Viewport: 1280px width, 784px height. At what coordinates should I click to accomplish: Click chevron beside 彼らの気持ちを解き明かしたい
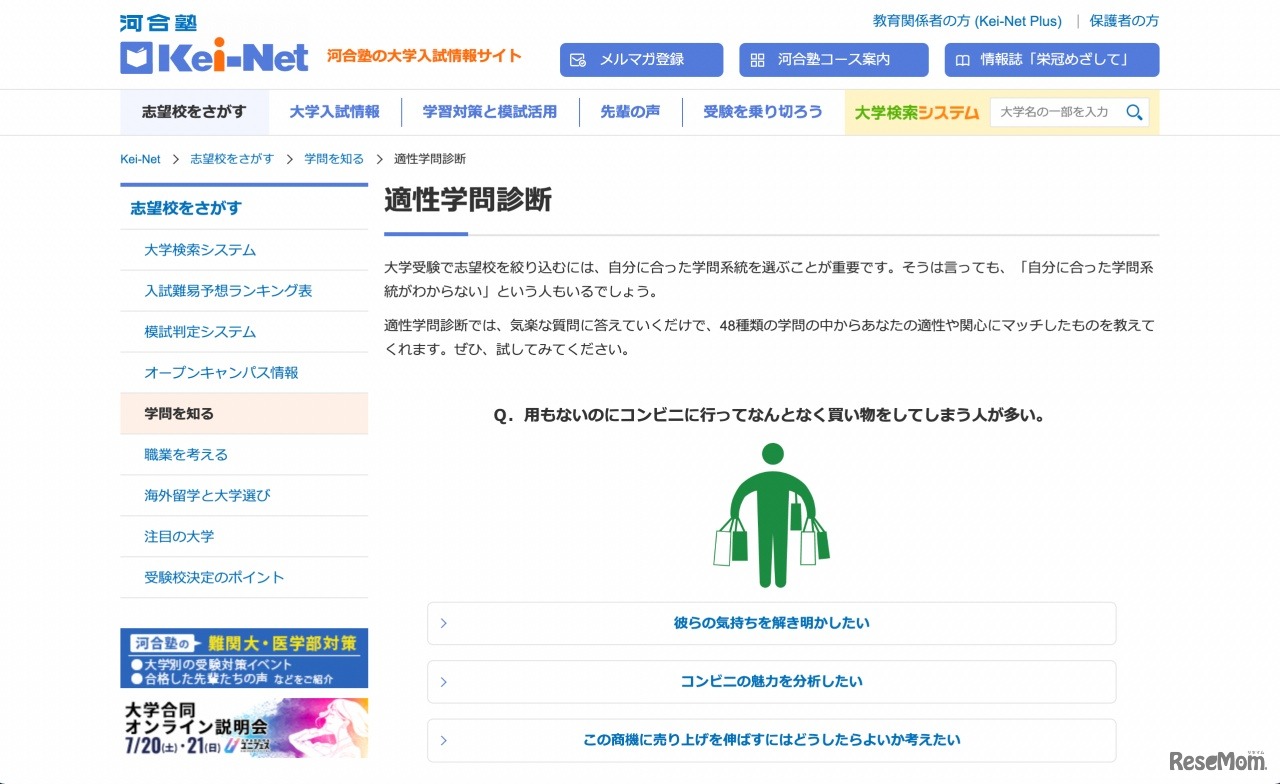click(444, 623)
